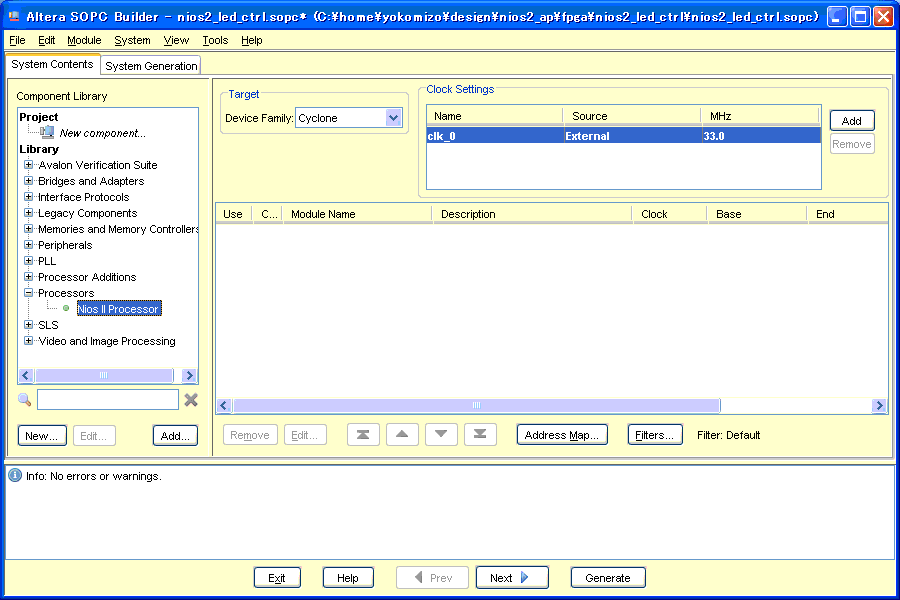The height and width of the screenshot is (600, 900).
Task: Click New... button under component library
Action: (x=42, y=436)
